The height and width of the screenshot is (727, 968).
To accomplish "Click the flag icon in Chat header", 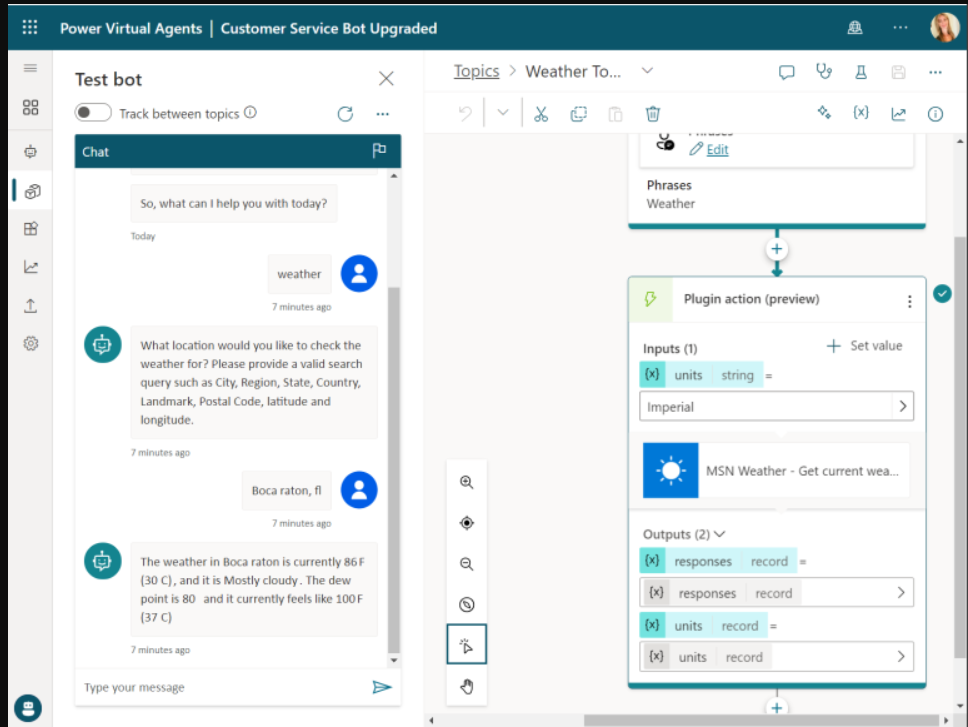I will point(379,151).
